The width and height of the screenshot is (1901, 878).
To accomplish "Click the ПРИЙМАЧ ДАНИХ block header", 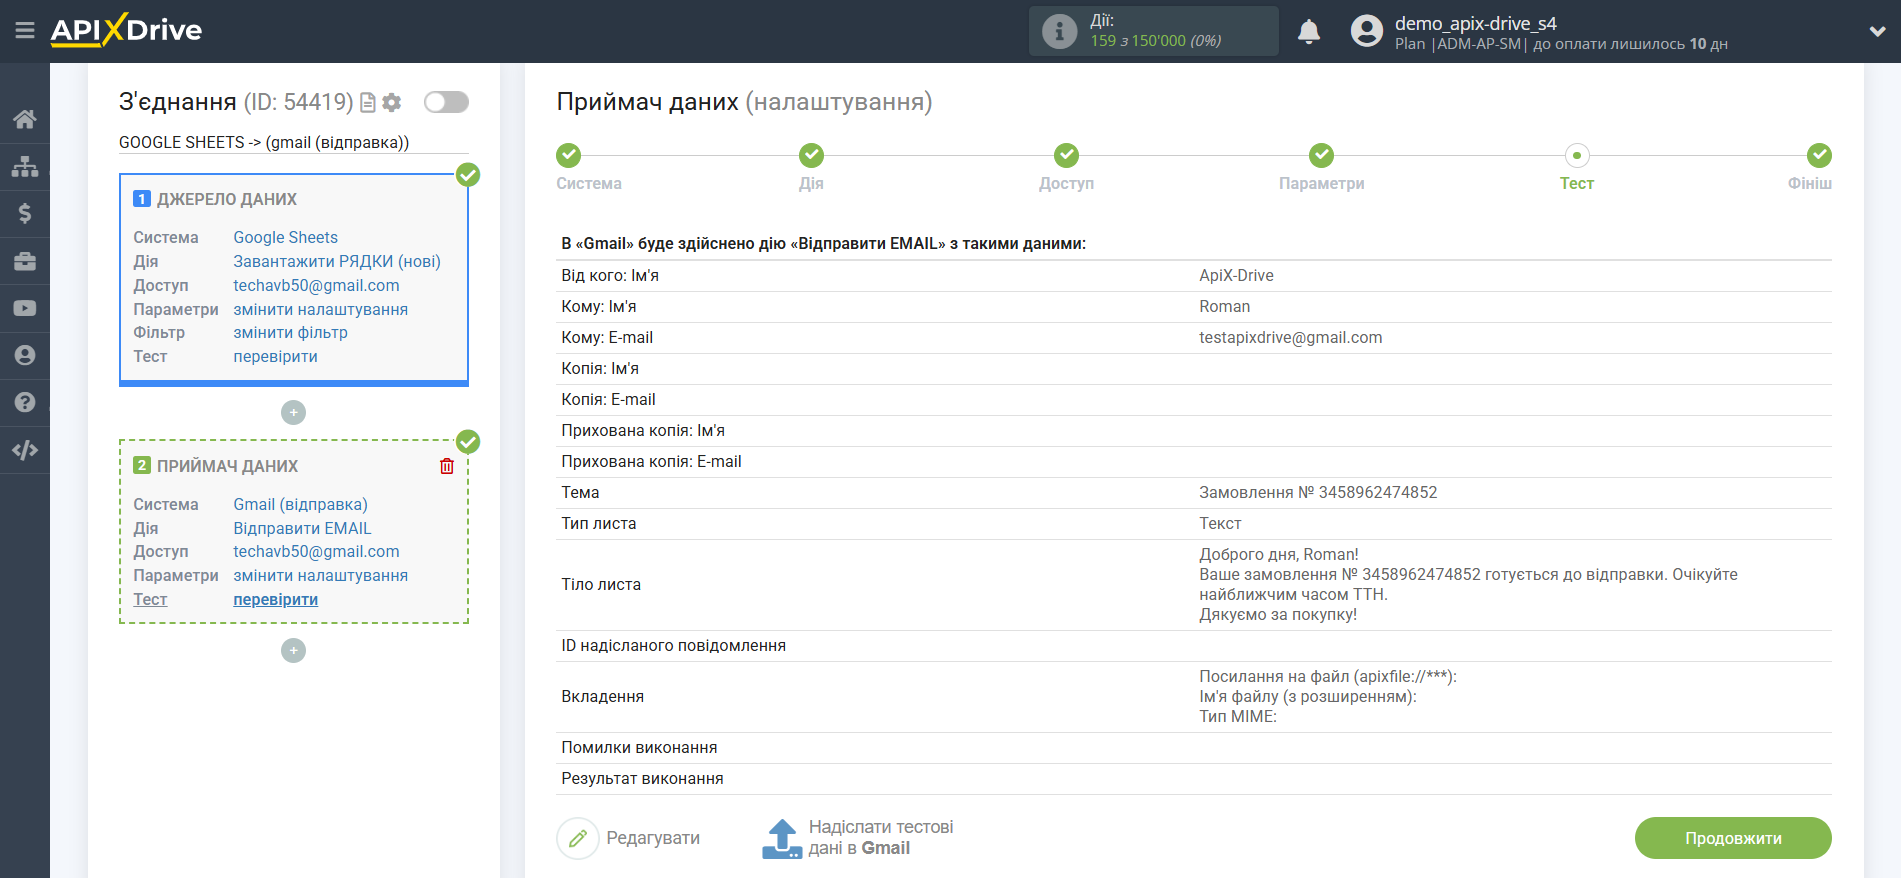I will click(x=227, y=466).
